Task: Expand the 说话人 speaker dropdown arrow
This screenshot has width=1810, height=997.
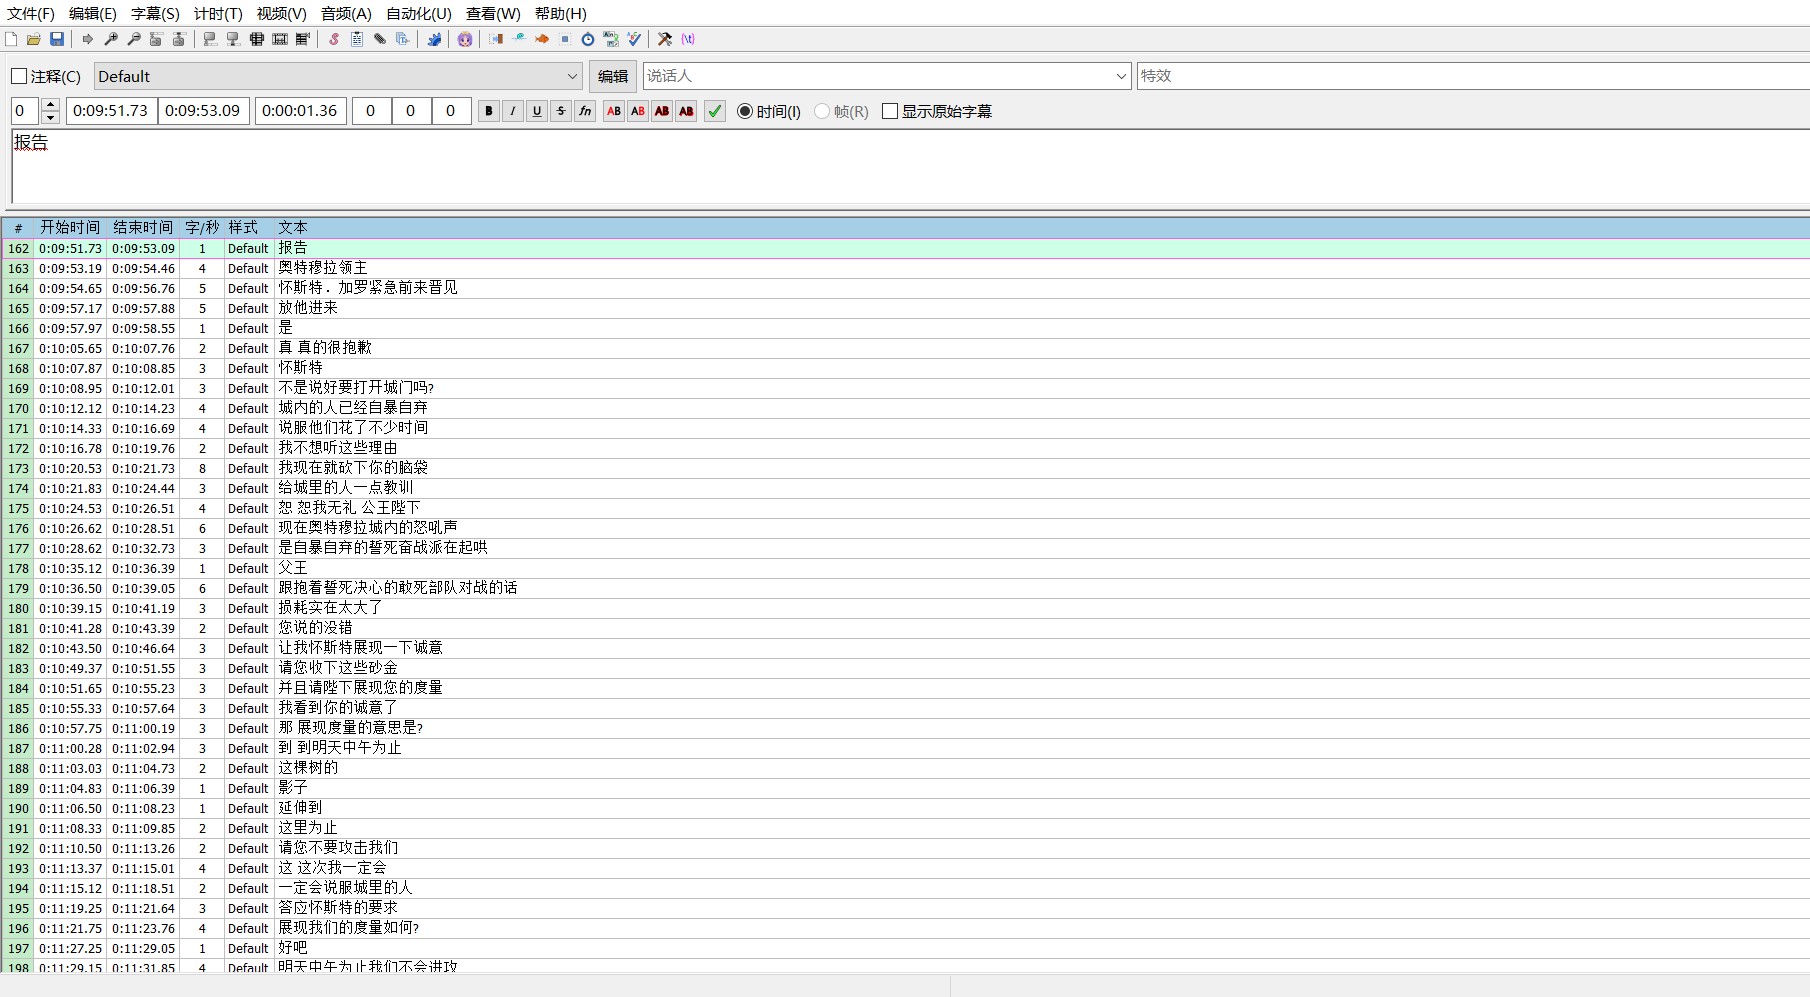Action: click(1121, 76)
